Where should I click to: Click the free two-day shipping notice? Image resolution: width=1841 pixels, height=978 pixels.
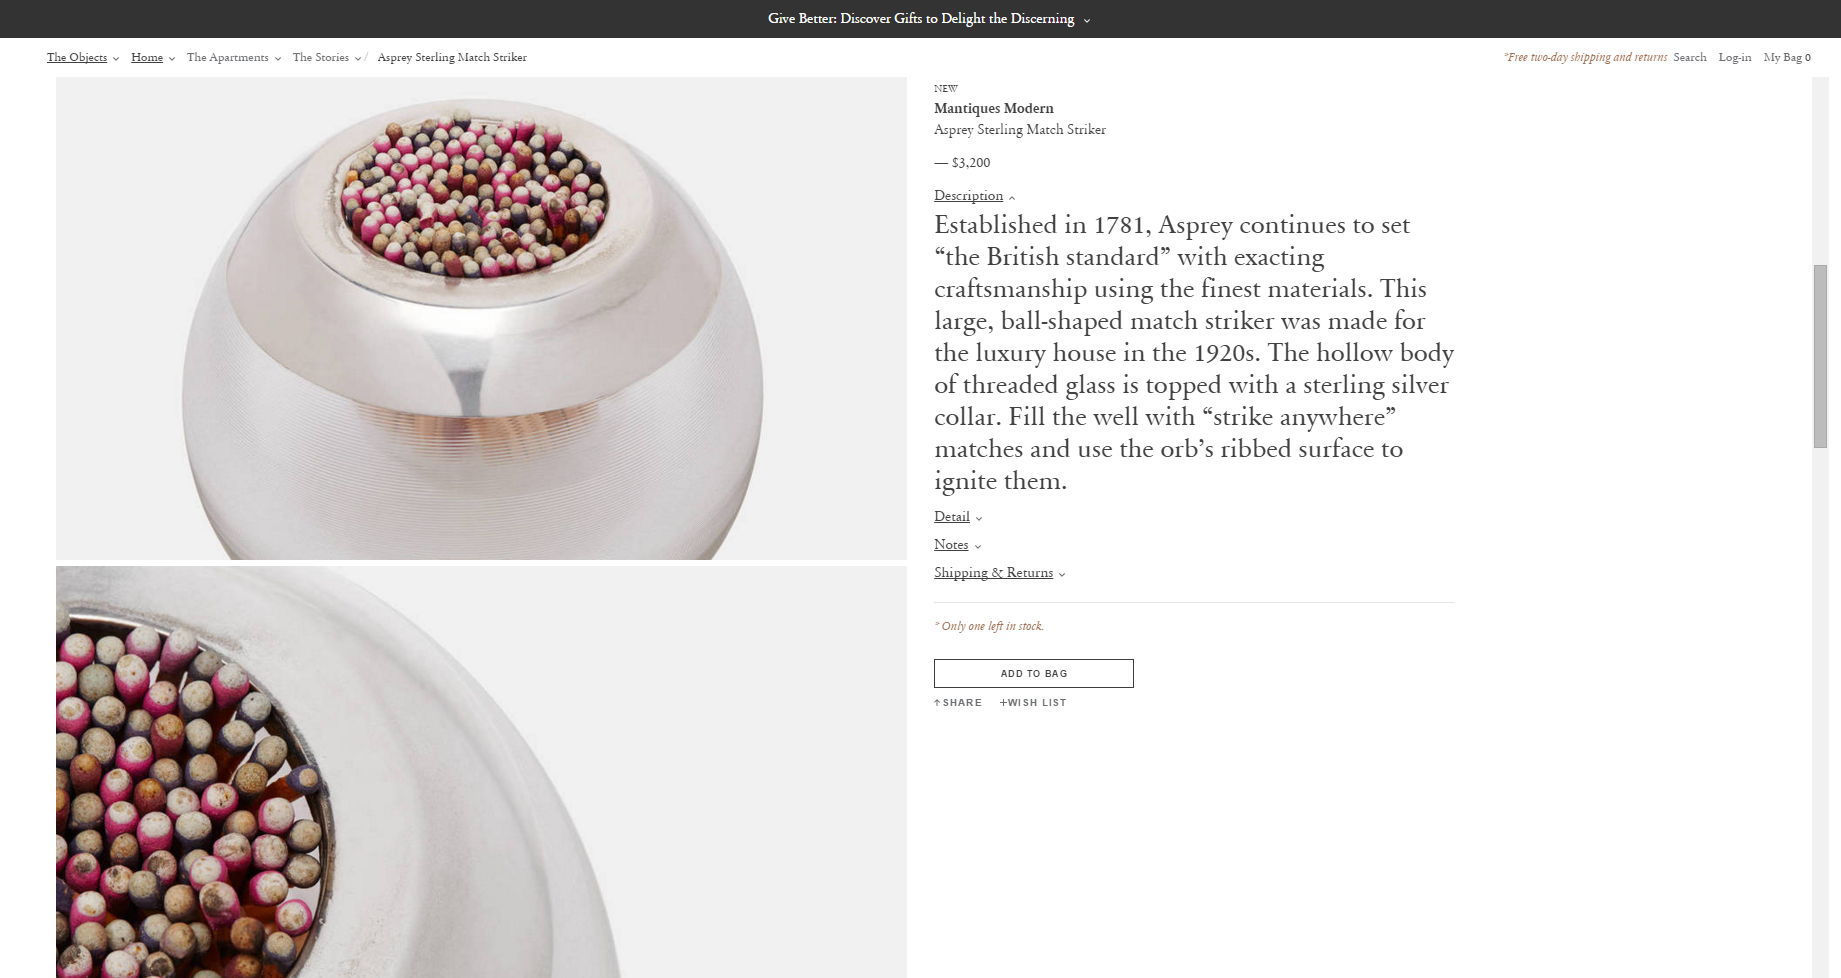click(1584, 58)
